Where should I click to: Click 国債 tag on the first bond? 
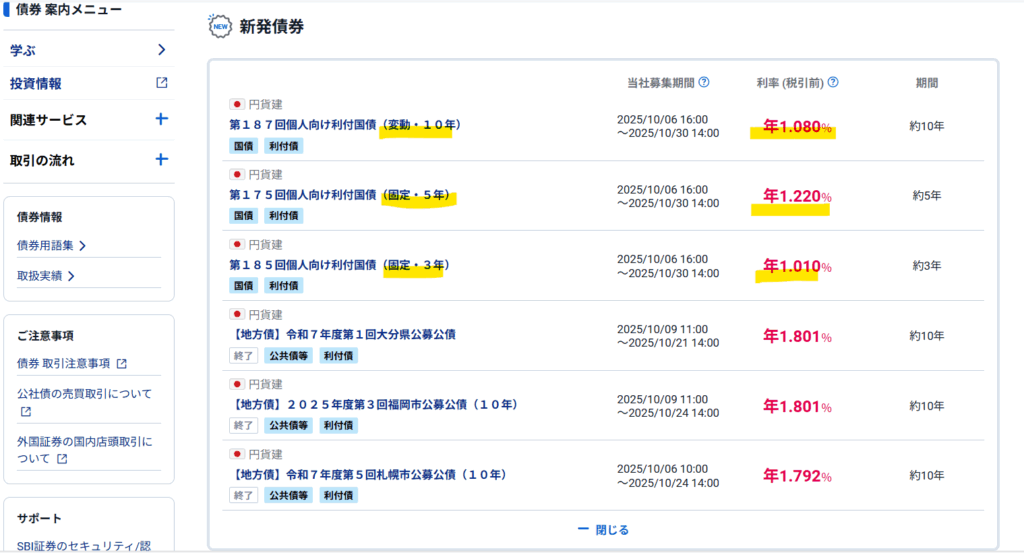pos(244,146)
